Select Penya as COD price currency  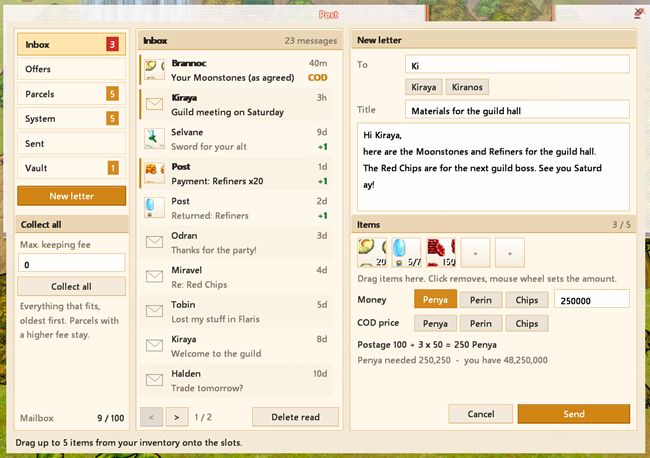pyautogui.click(x=435, y=323)
